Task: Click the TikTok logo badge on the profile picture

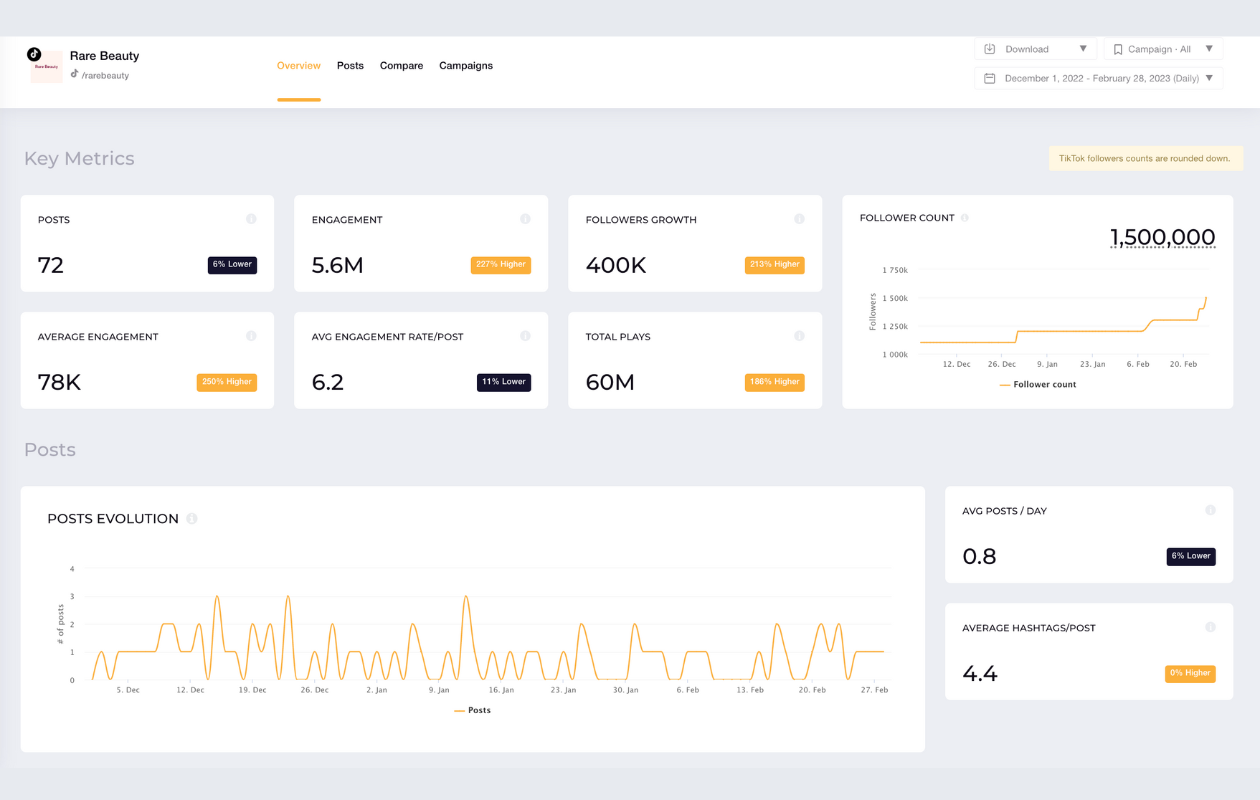Action: (x=34, y=54)
